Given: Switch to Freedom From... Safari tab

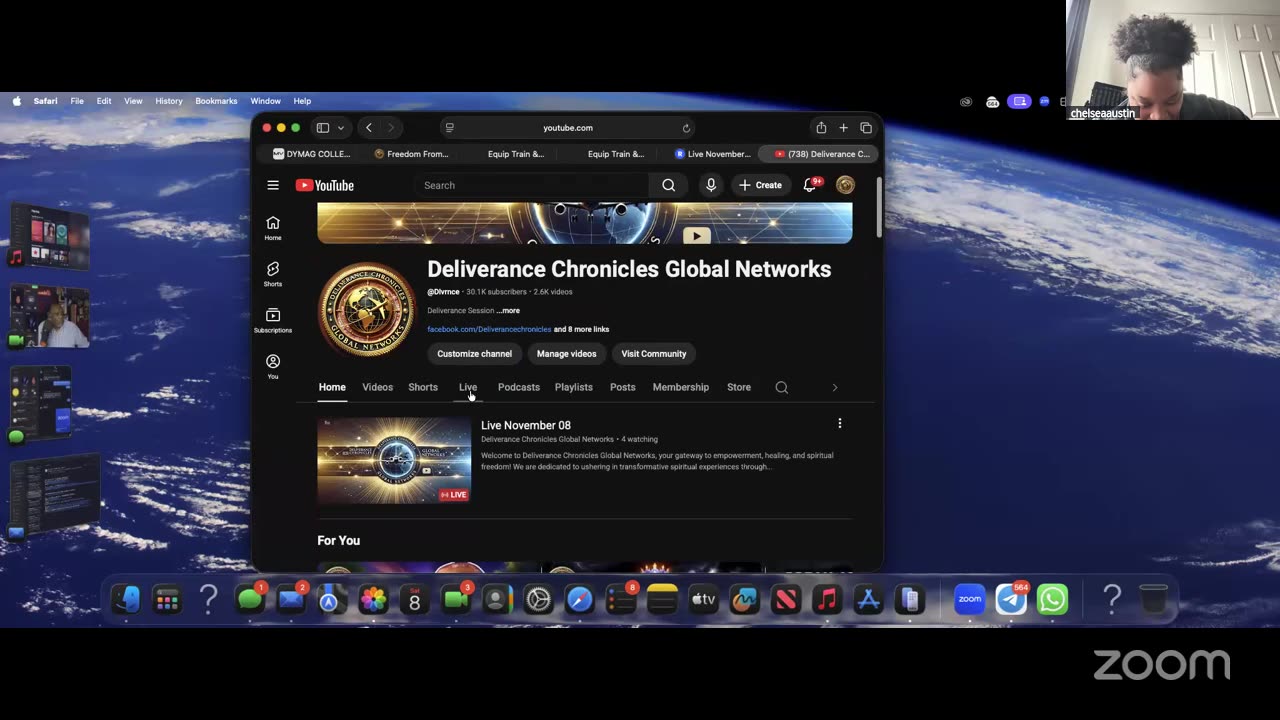Looking at the screenshot, I should (x=411, y=154).
